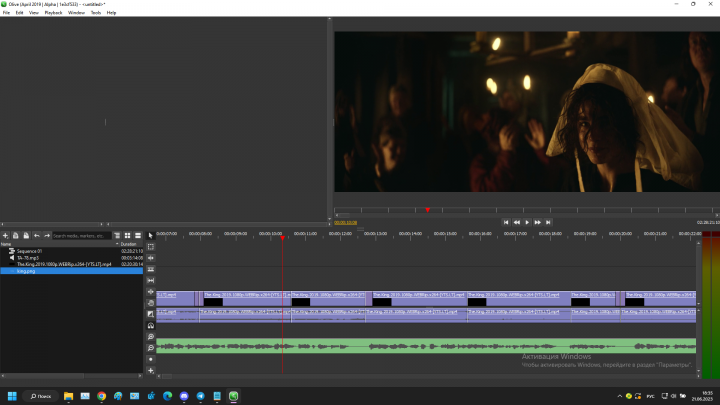This screenshot has height=405, width=720.
Task: Select the Pointer tool in timeline toolbar
Action: [151, 236]
